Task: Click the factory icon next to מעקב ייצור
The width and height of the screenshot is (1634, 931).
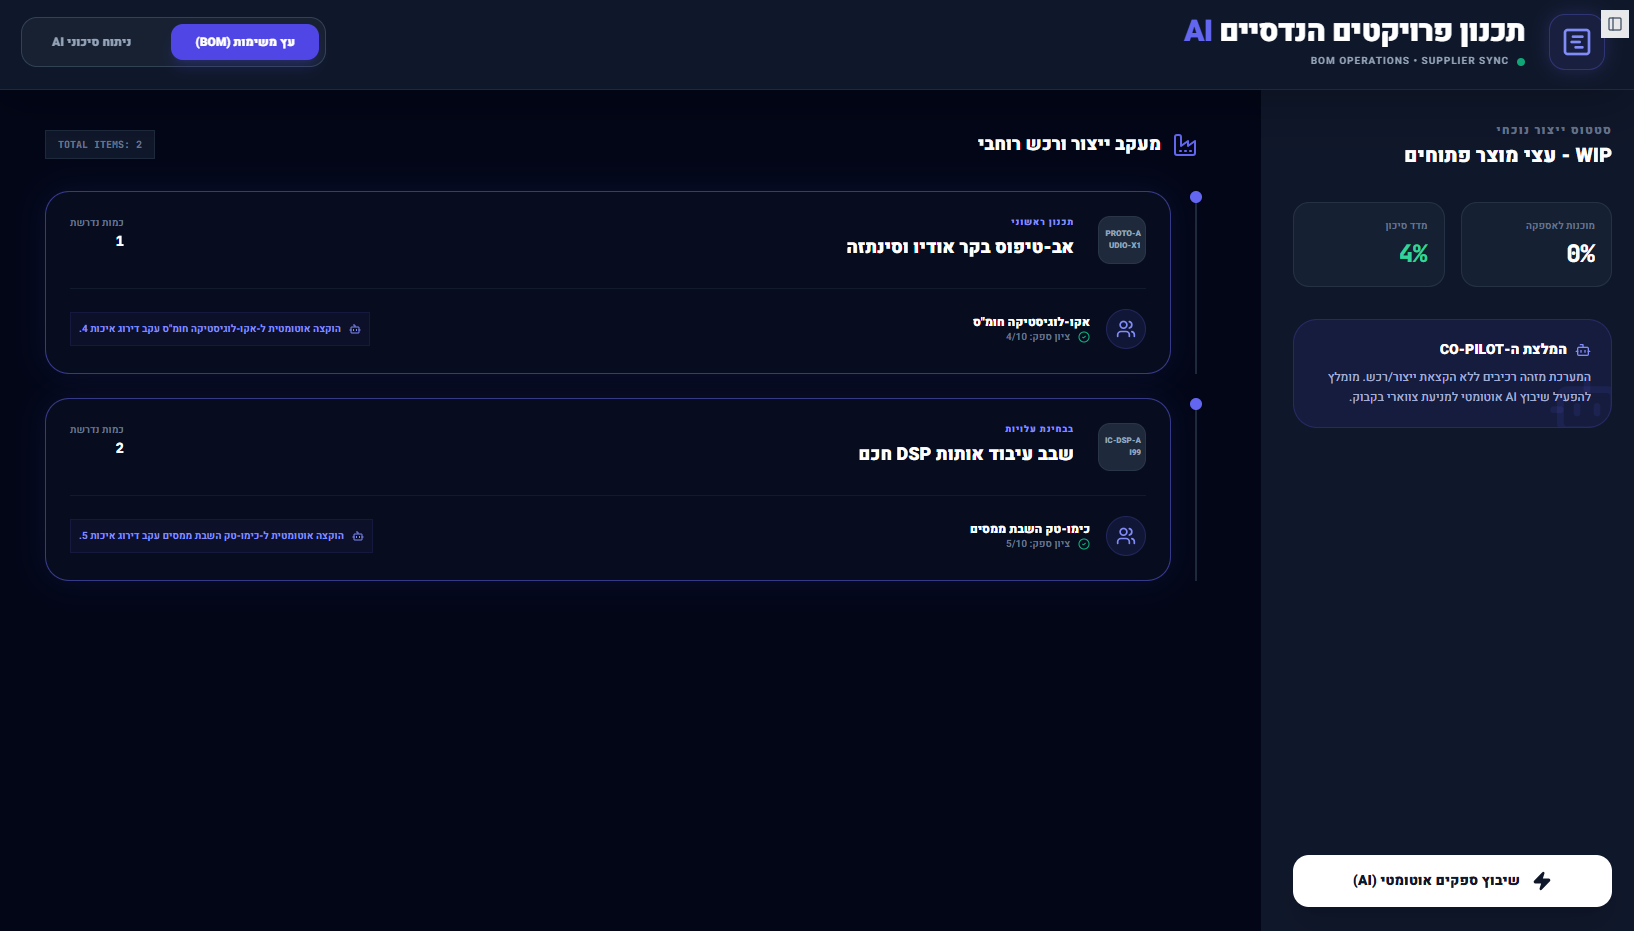Action: pos(1185,145)
